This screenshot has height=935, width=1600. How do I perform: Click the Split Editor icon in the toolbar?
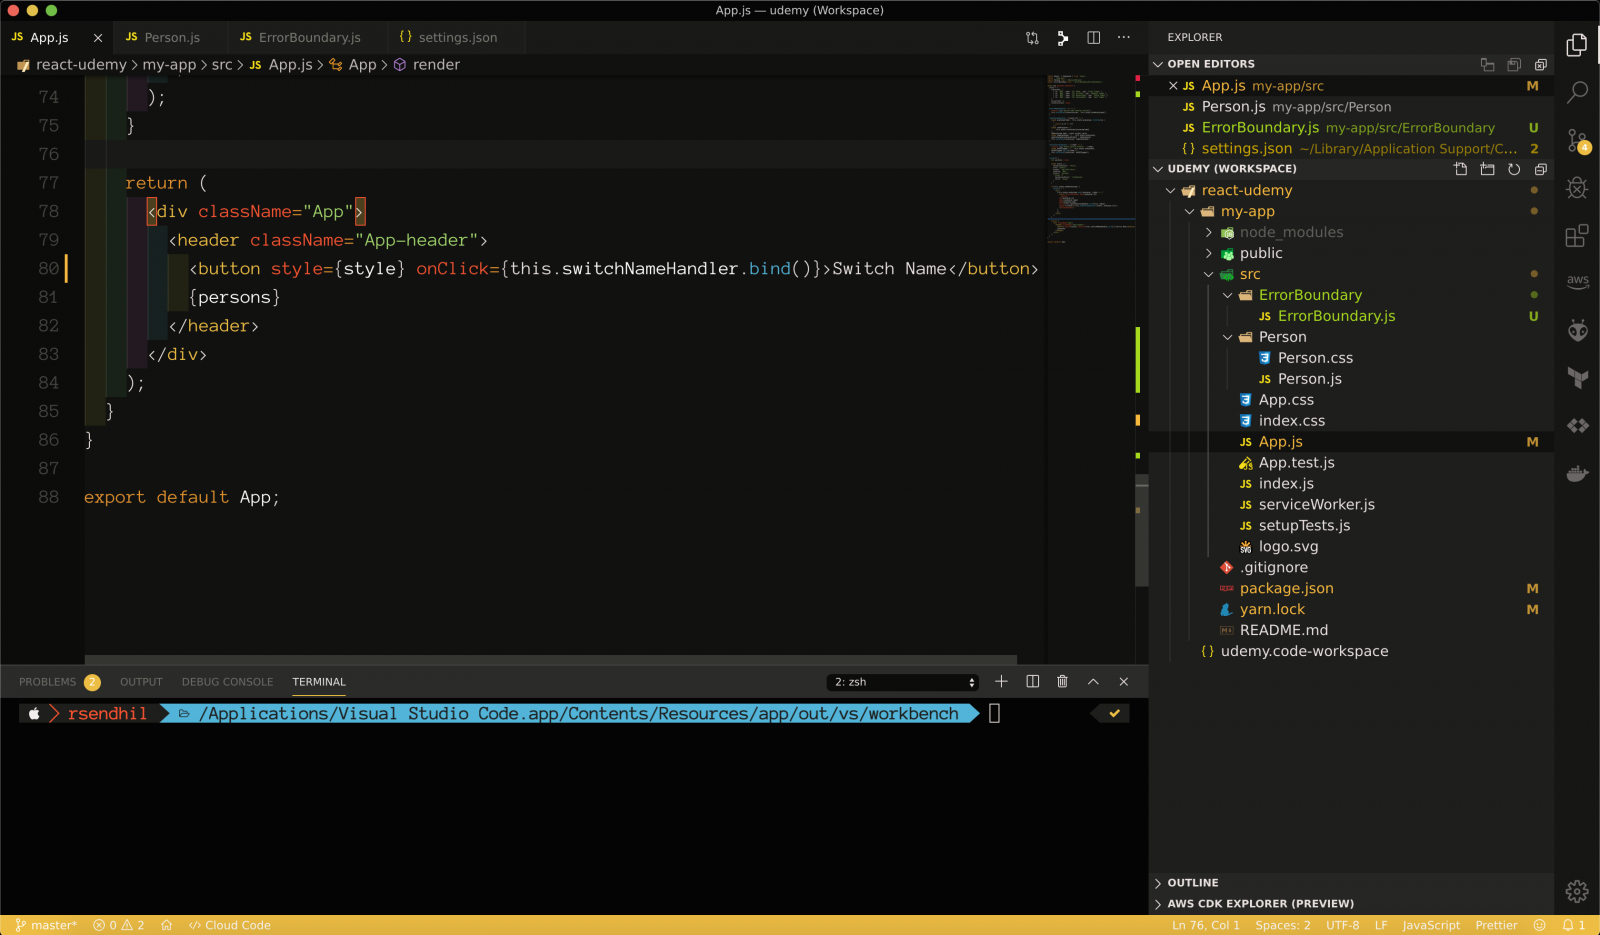(1093, 37)
